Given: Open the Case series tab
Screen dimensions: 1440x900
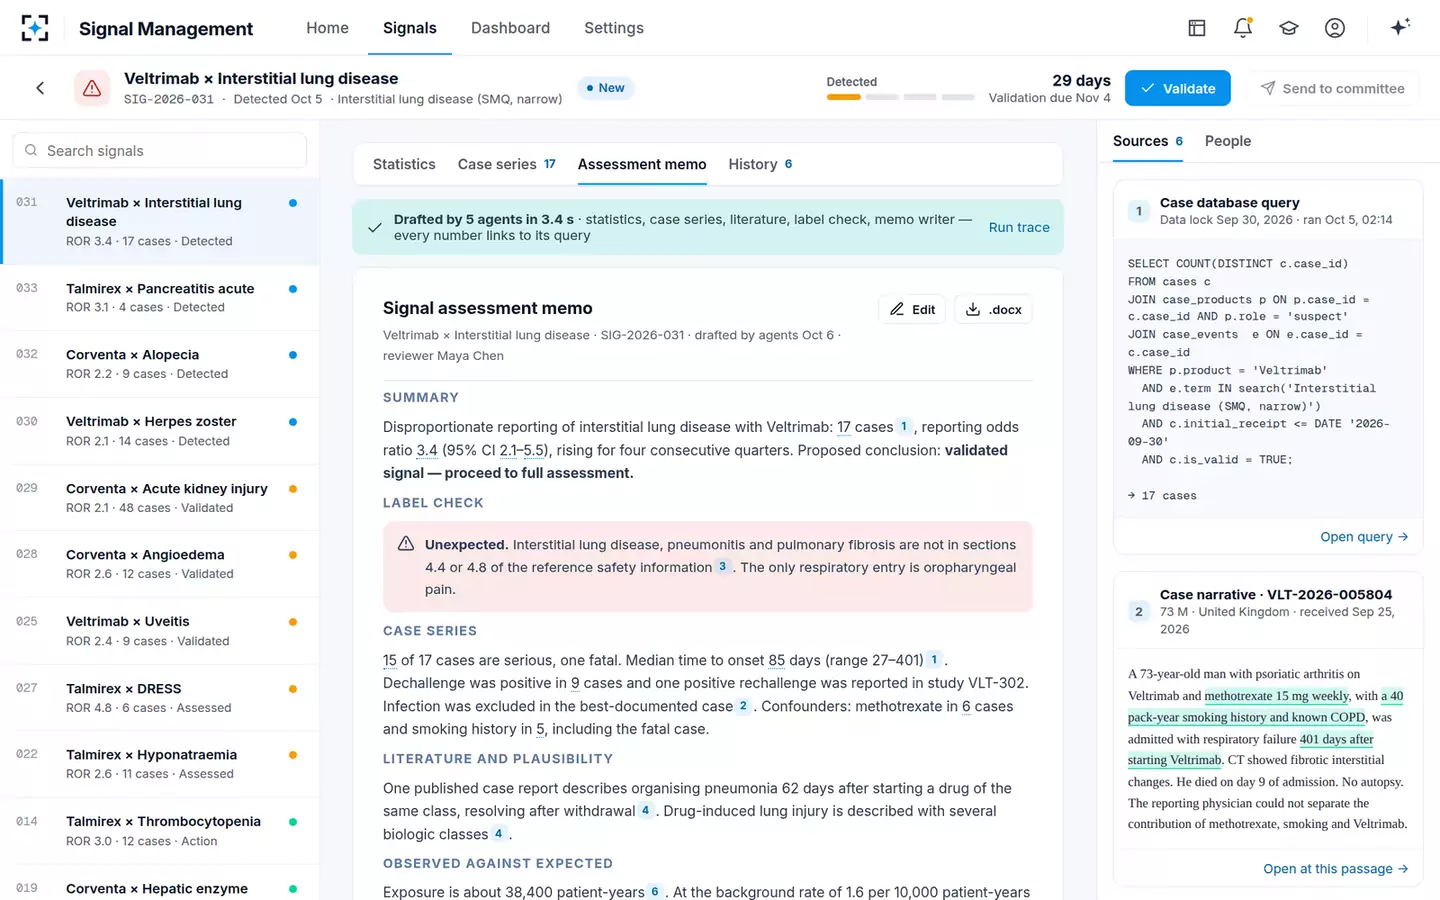Looking at the screenshot, I should point(506,164).
